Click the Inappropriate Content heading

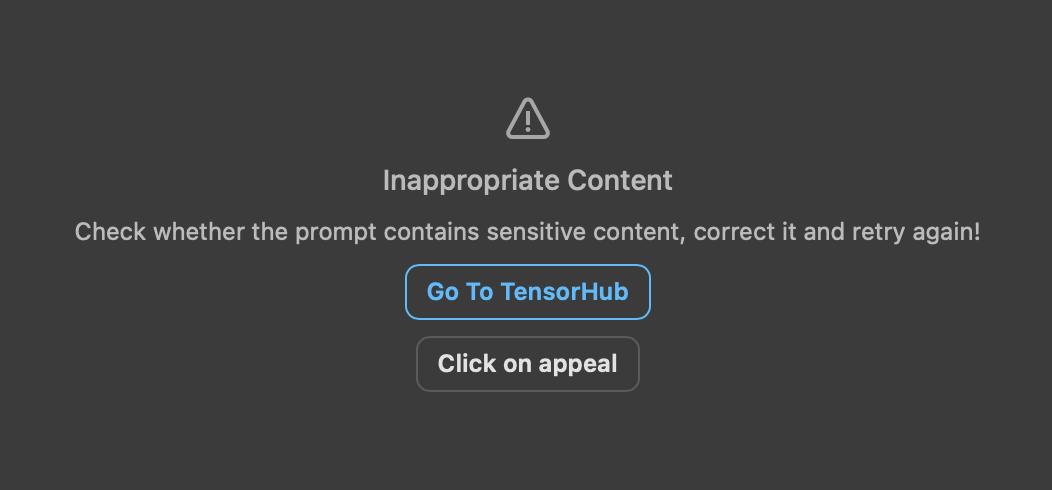[527, 181]
